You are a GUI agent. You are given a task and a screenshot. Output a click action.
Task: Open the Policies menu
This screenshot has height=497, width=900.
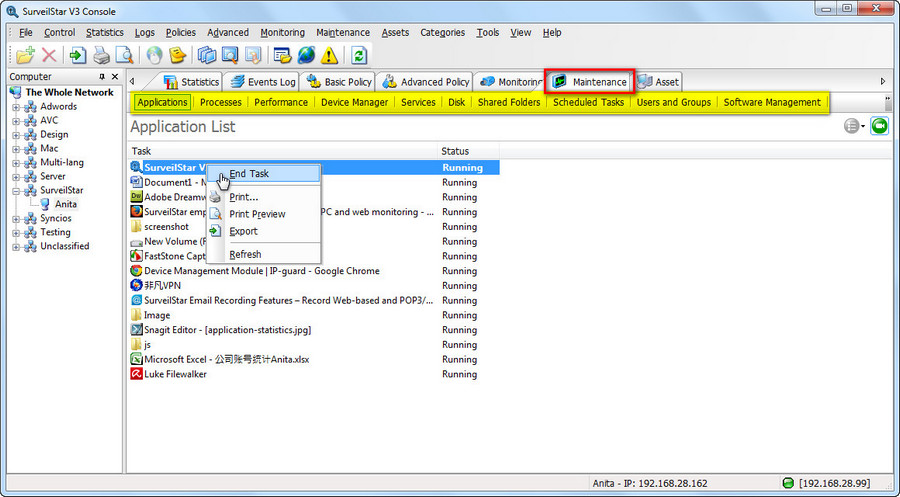181,33
